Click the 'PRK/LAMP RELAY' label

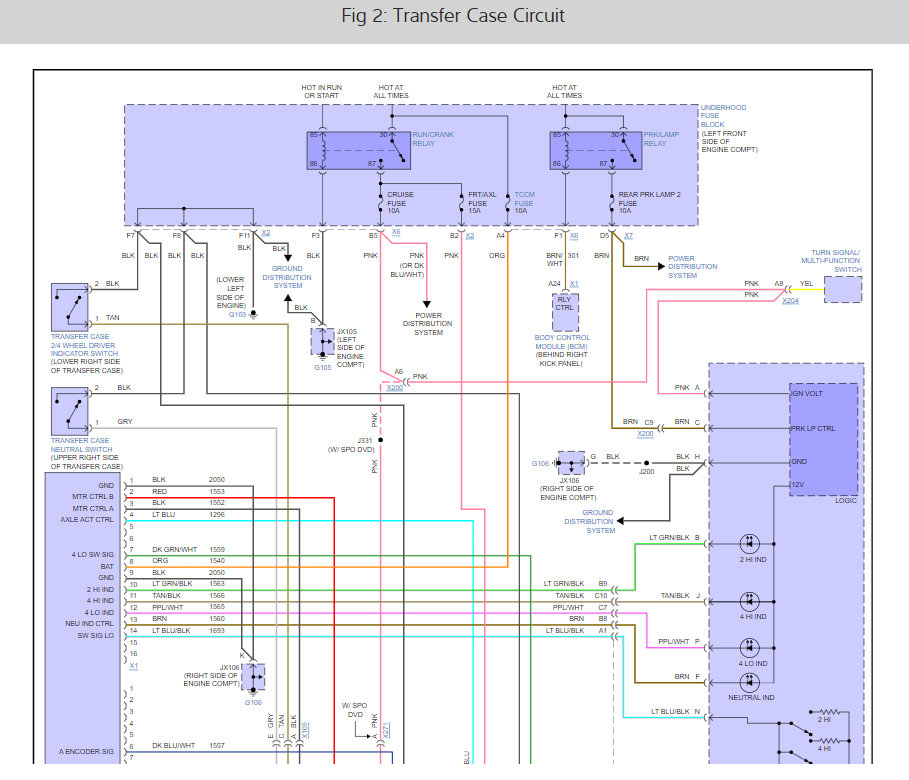[661, 139]
